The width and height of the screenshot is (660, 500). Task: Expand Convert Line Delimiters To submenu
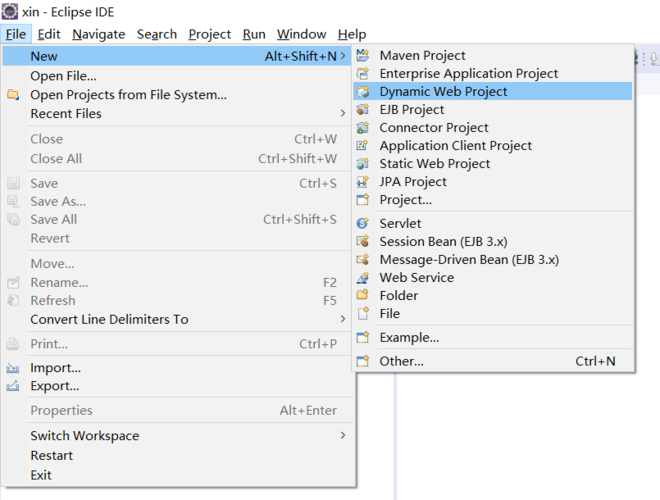pyautogui.click(x=343, y=319)
